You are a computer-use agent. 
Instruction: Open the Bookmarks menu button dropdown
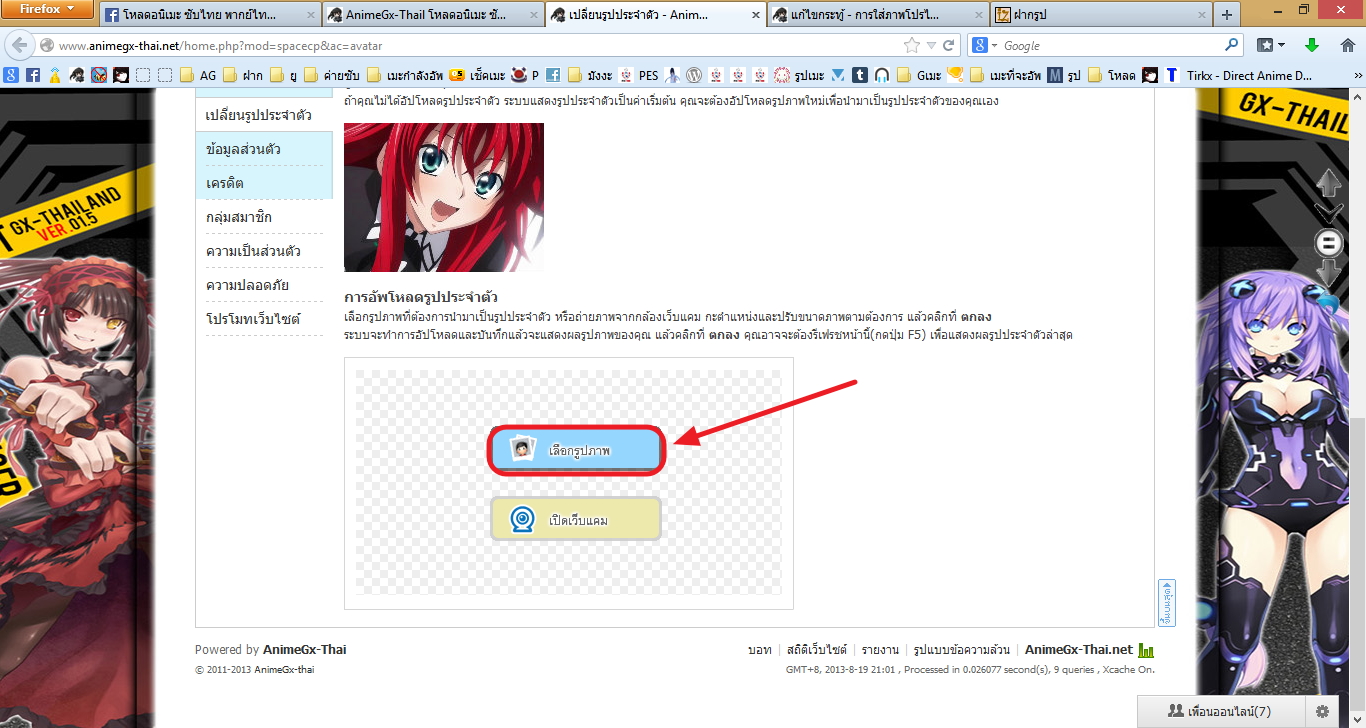tap(1271, 45)
